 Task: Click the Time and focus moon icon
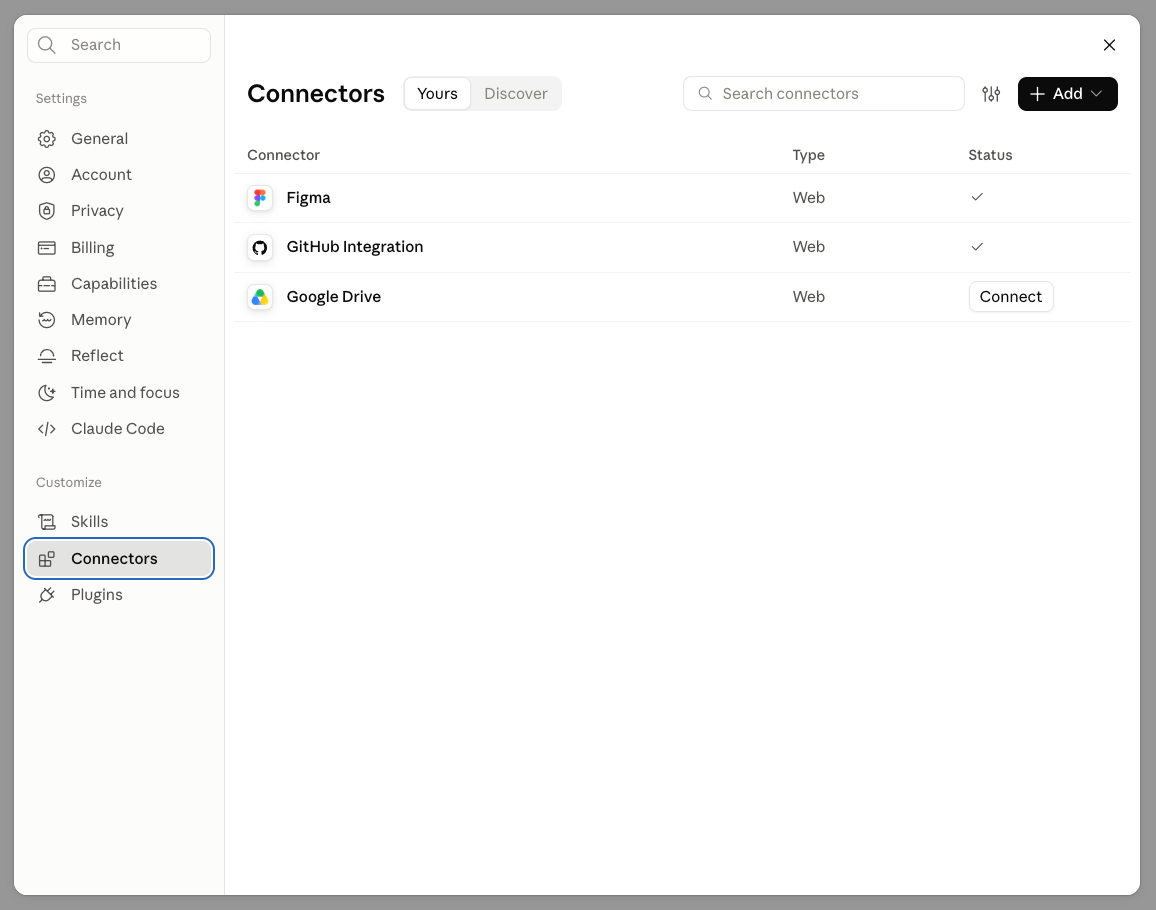46,392
